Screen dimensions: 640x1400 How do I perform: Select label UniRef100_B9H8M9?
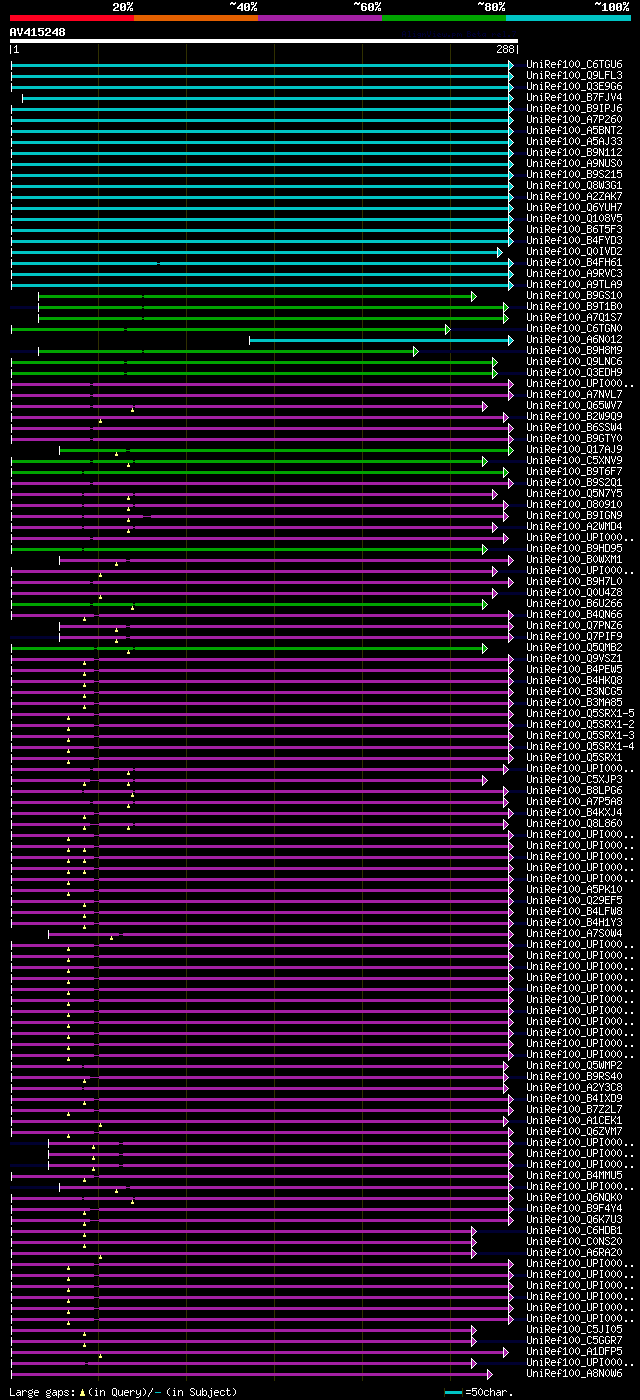pos(574,350)
